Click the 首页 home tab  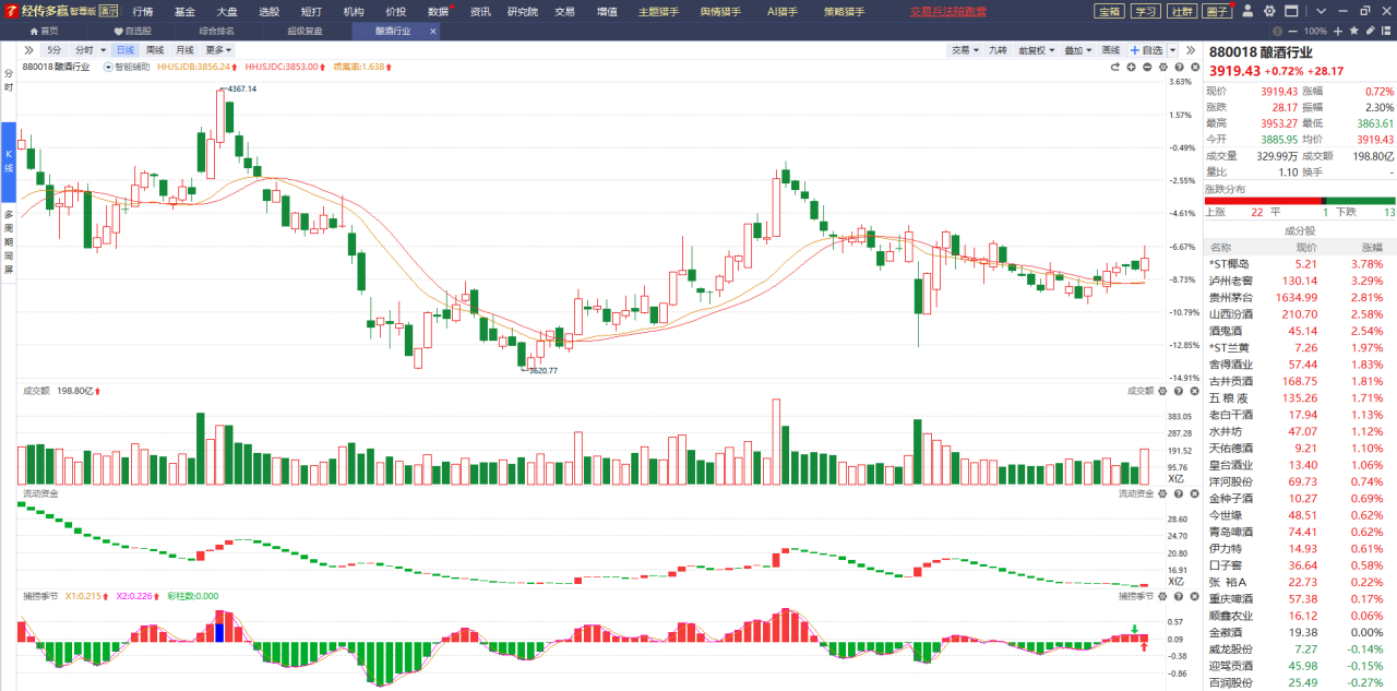[x=43, y=31]
